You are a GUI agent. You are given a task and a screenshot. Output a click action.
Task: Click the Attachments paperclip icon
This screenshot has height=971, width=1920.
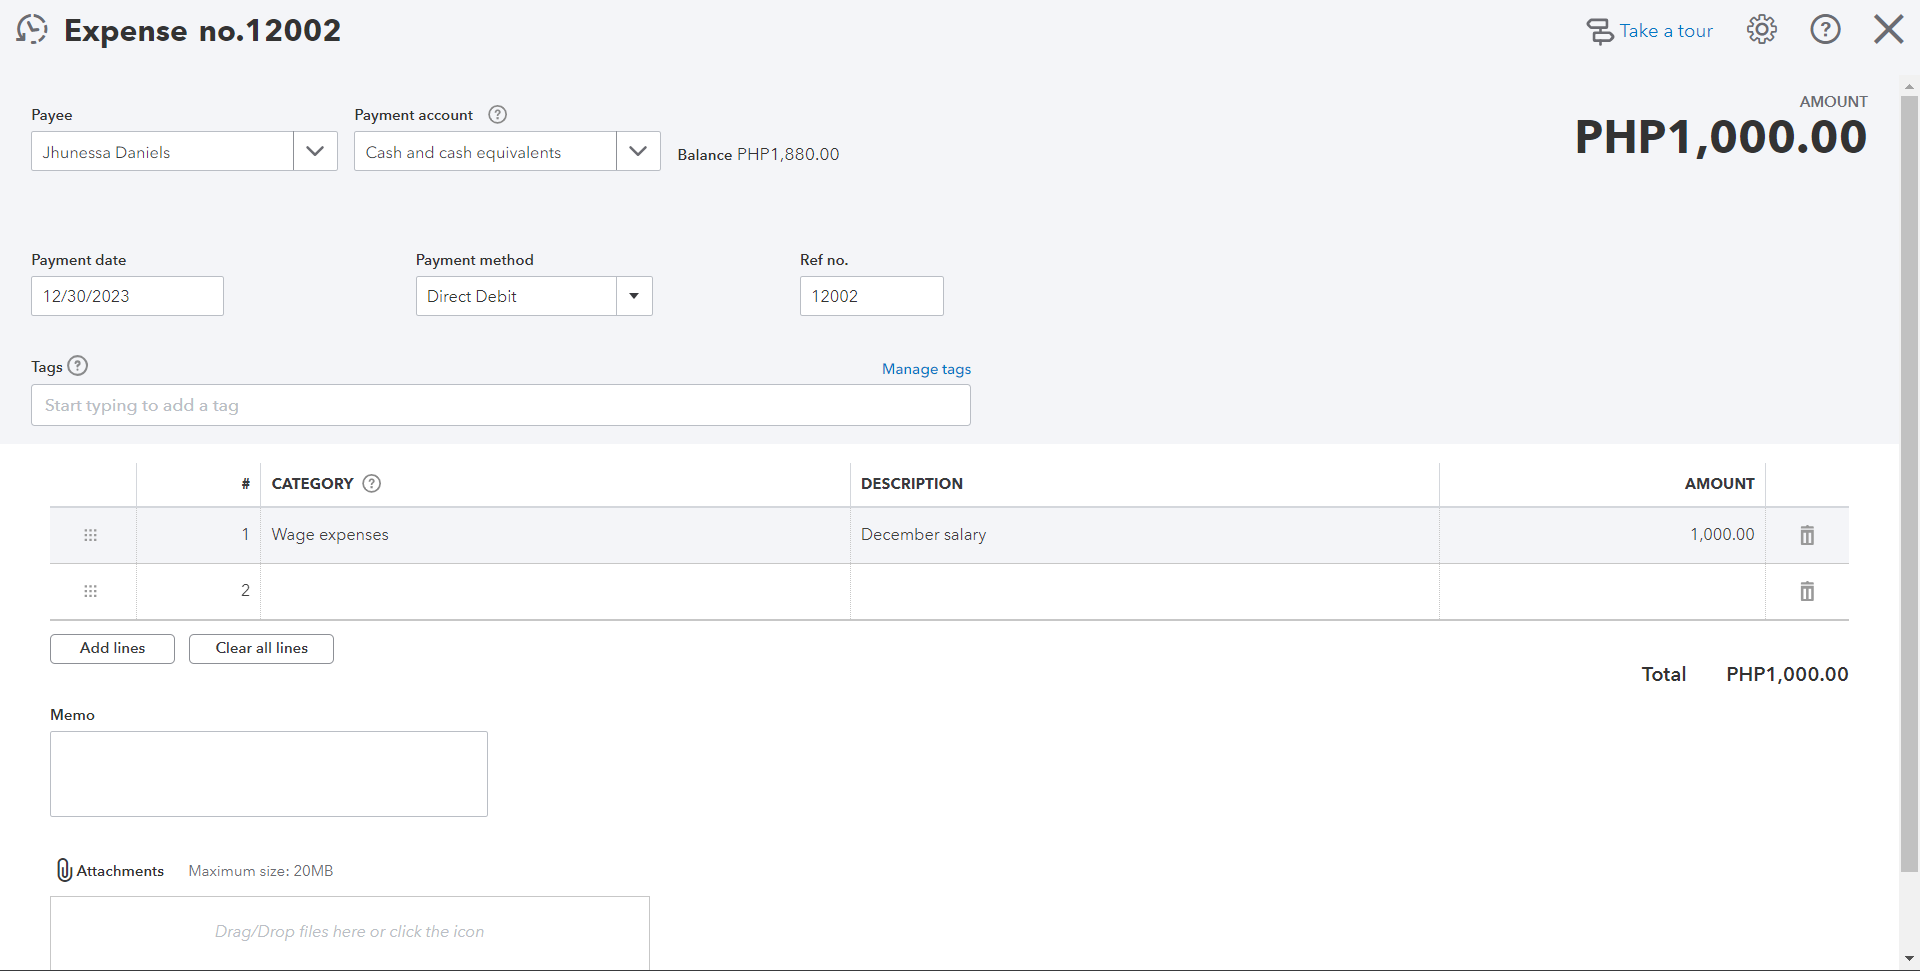click(64, 870)
